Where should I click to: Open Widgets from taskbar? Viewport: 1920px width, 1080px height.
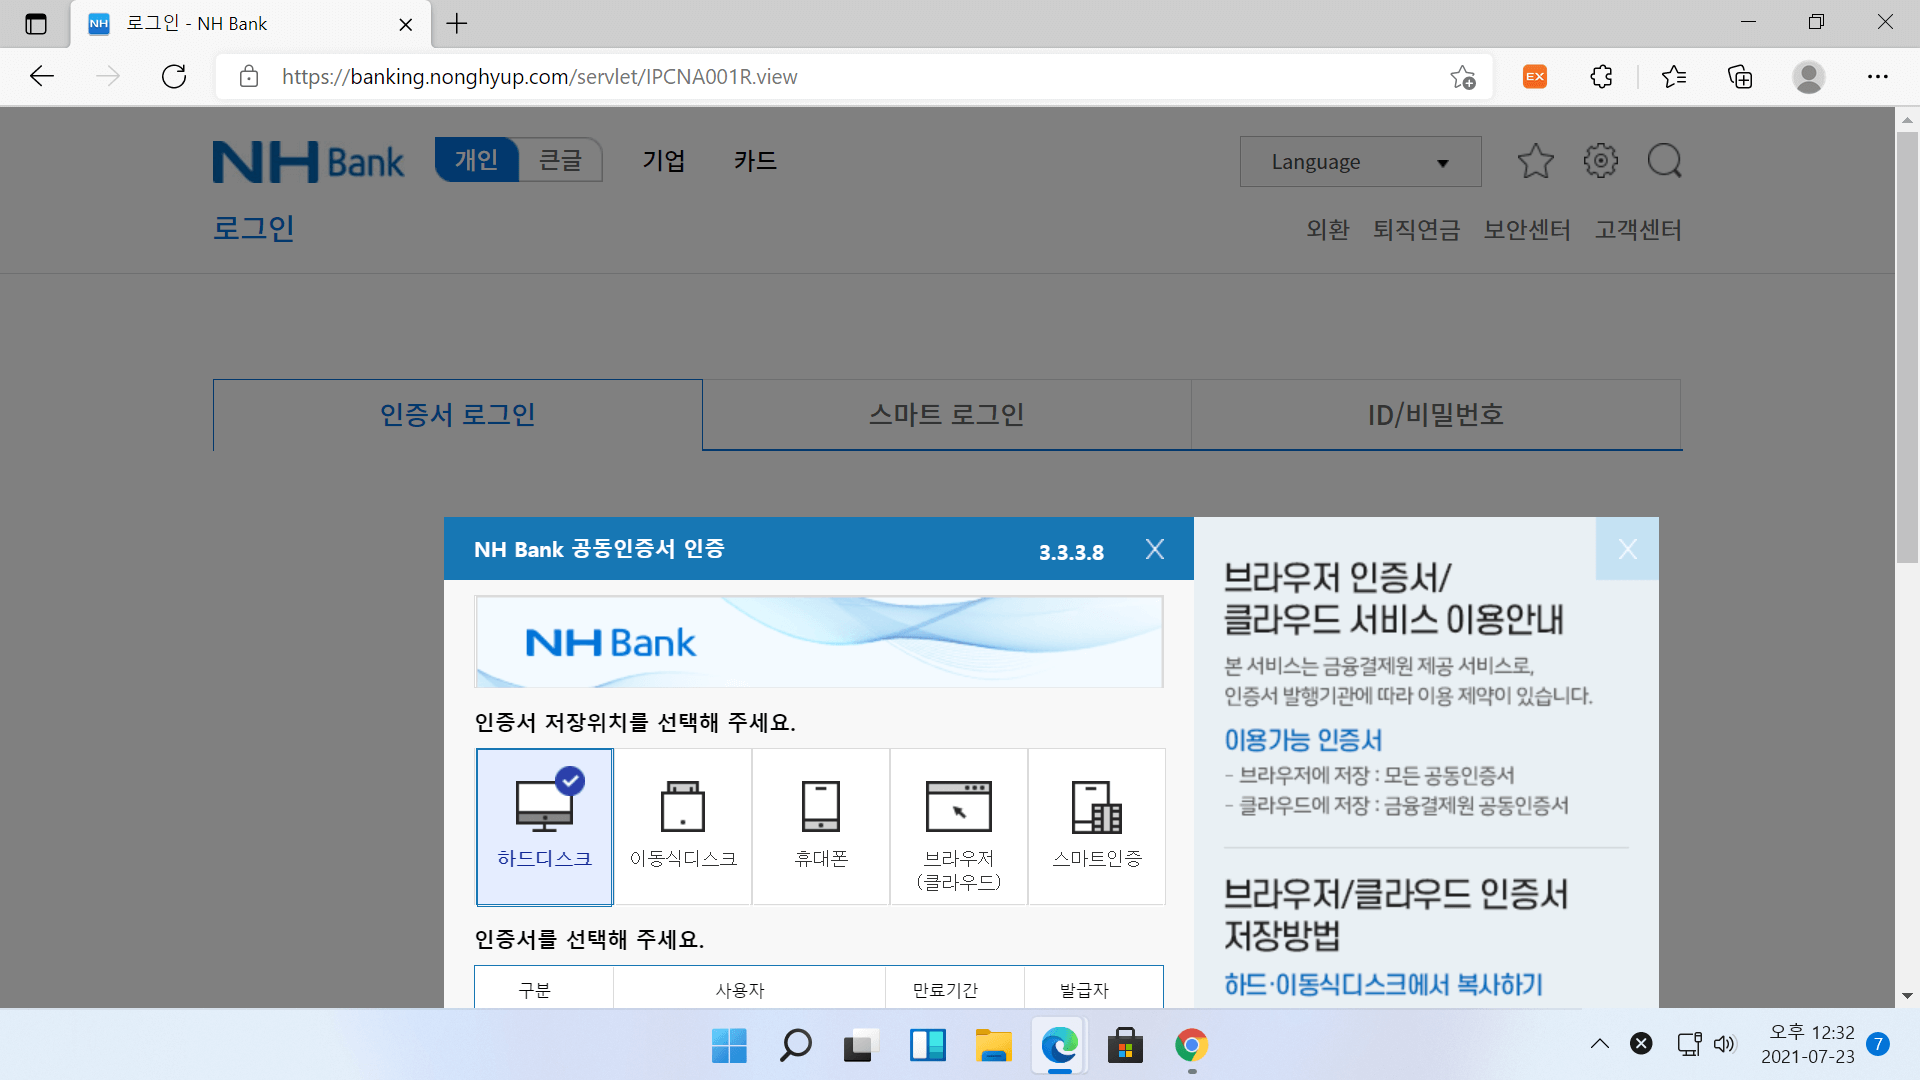927,1046
